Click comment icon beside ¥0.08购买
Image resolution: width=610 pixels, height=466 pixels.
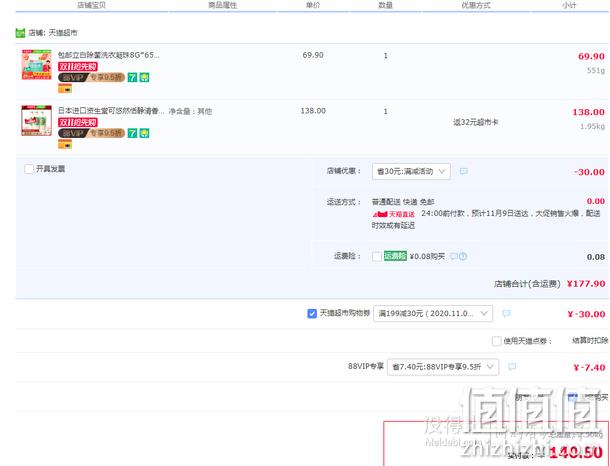(454, 256)
